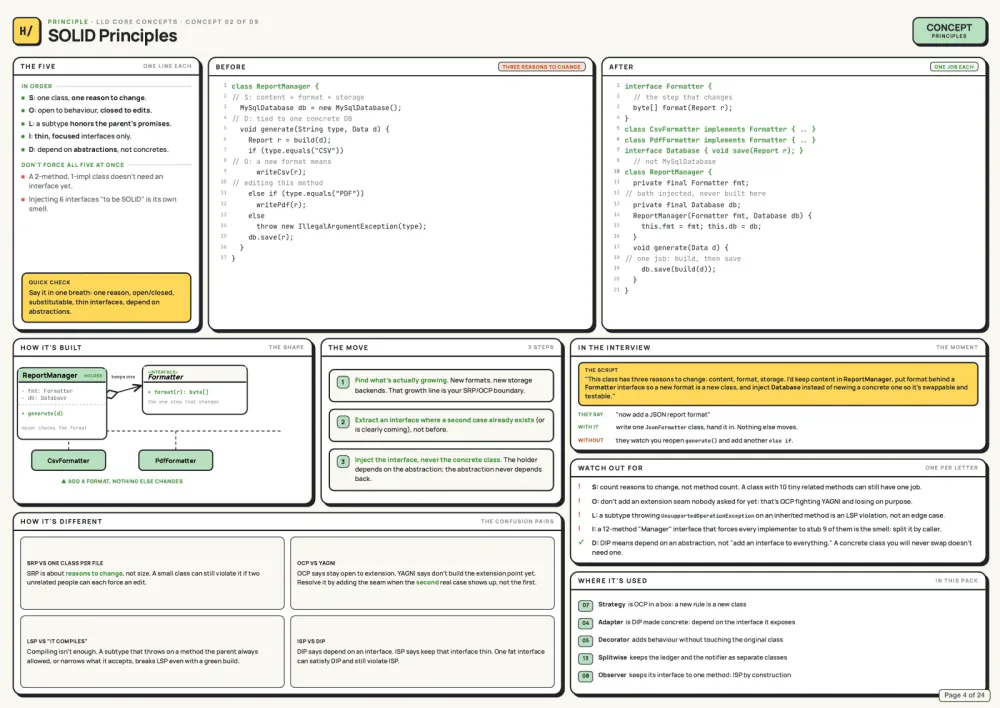This screenshot has height=708, width=1000.
Task: Click the 'AFTER' panel heading
Action: tap(621, 66)
